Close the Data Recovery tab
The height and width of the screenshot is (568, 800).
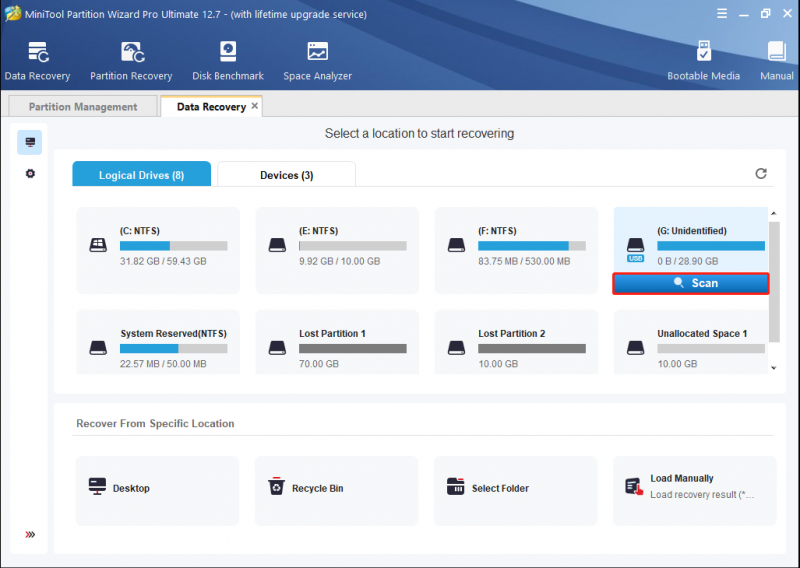(255, 106)
